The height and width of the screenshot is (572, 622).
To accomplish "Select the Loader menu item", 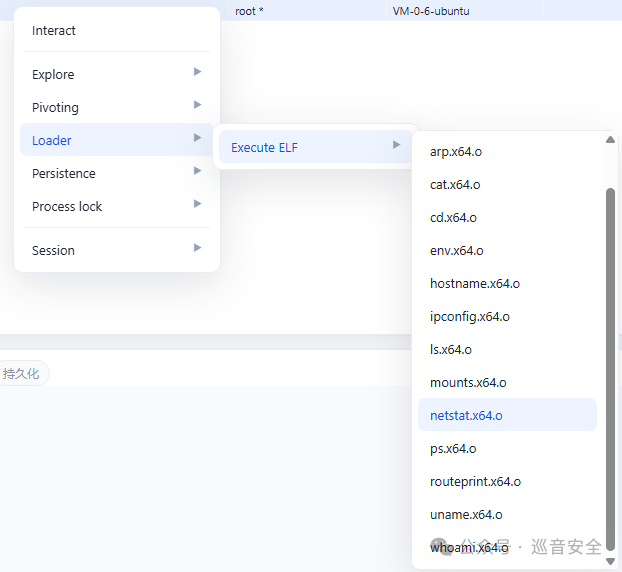I will (x=117, y=140).
